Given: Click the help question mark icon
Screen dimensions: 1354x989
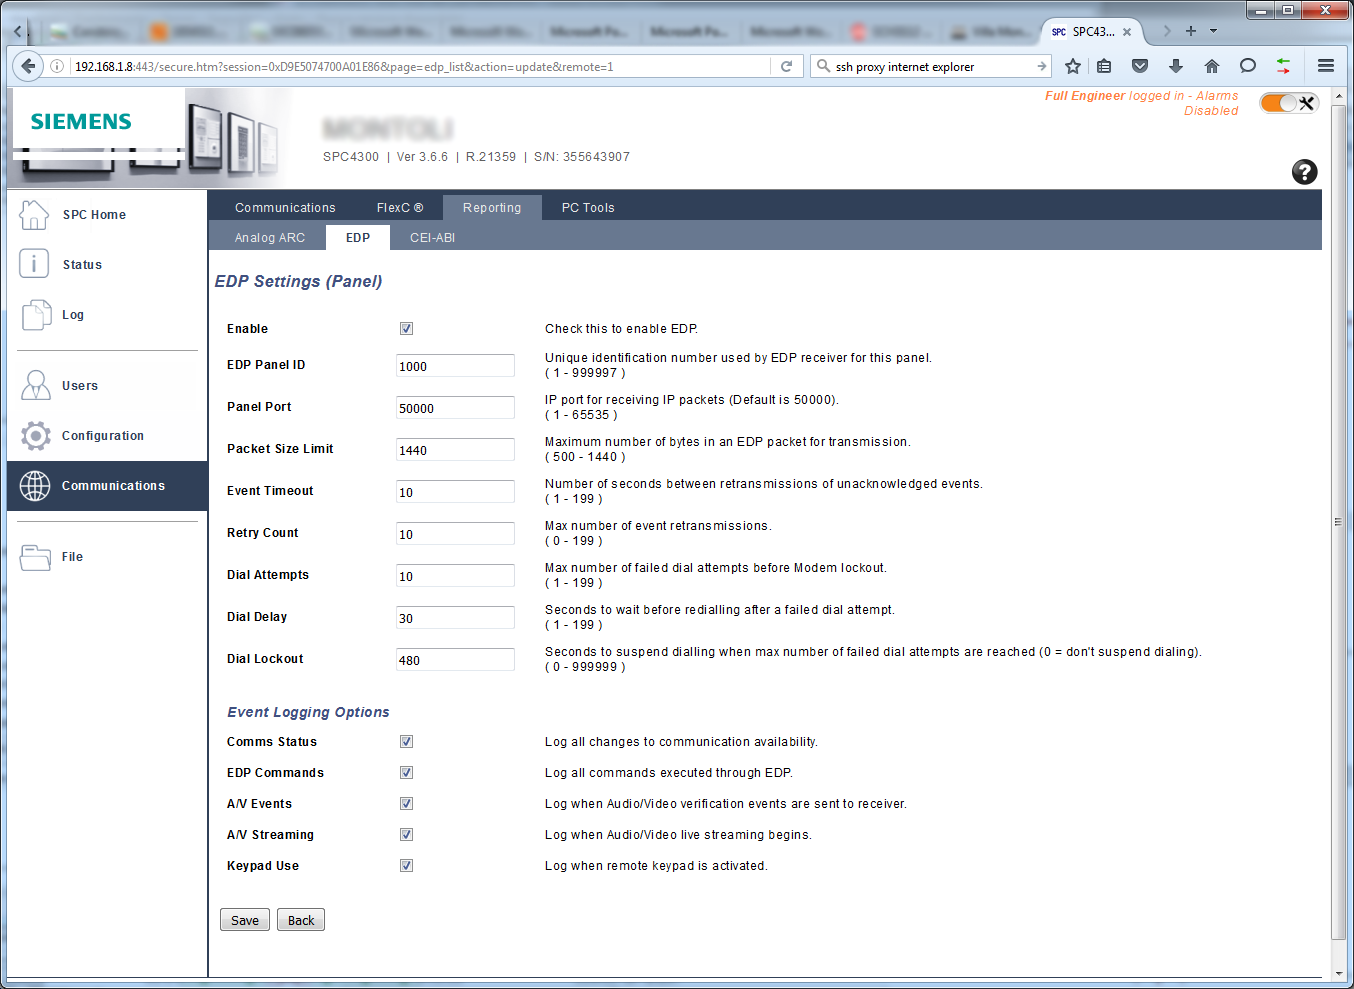Looking at the screenshot, I should (x=1304, y=172).
